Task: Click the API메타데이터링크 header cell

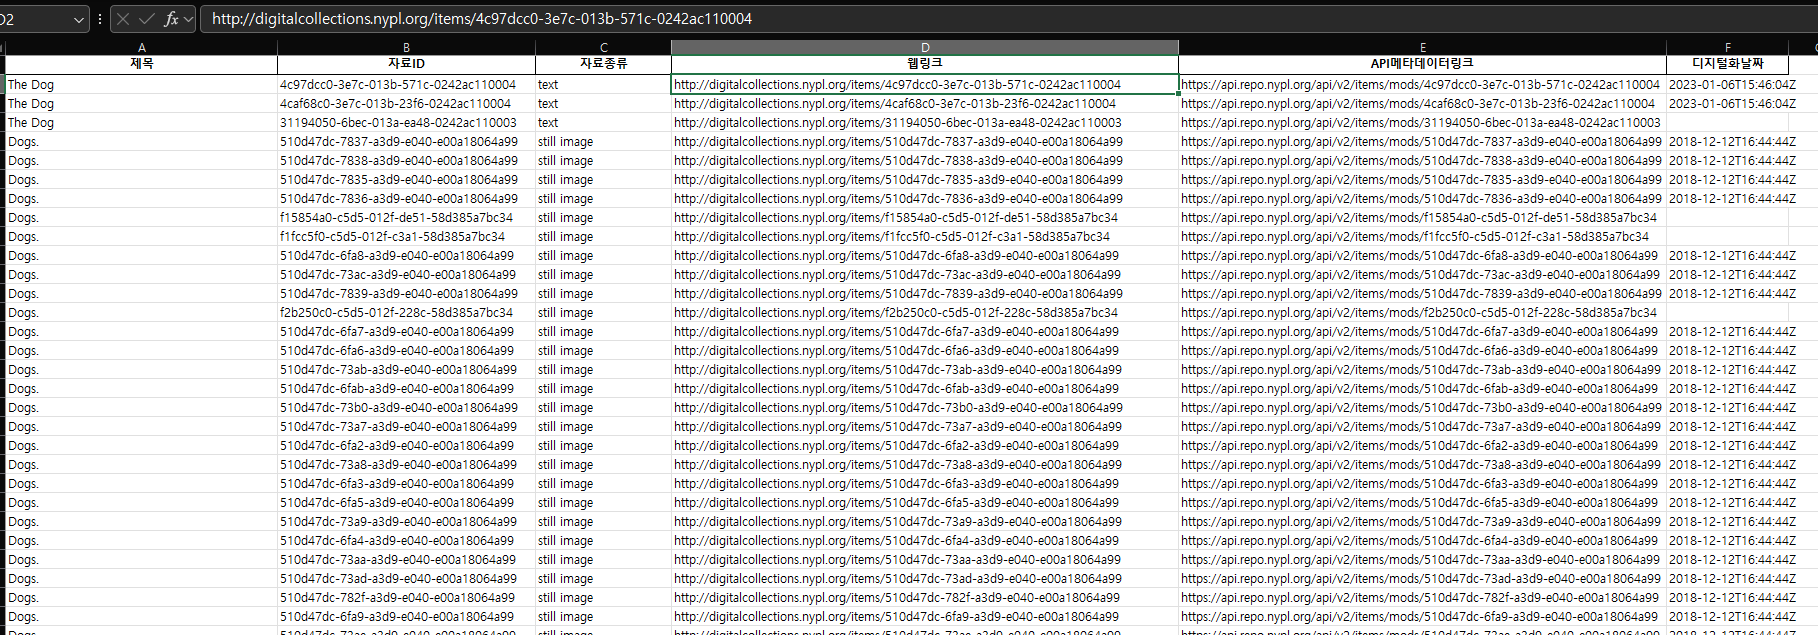Action: pos(1422,64)
